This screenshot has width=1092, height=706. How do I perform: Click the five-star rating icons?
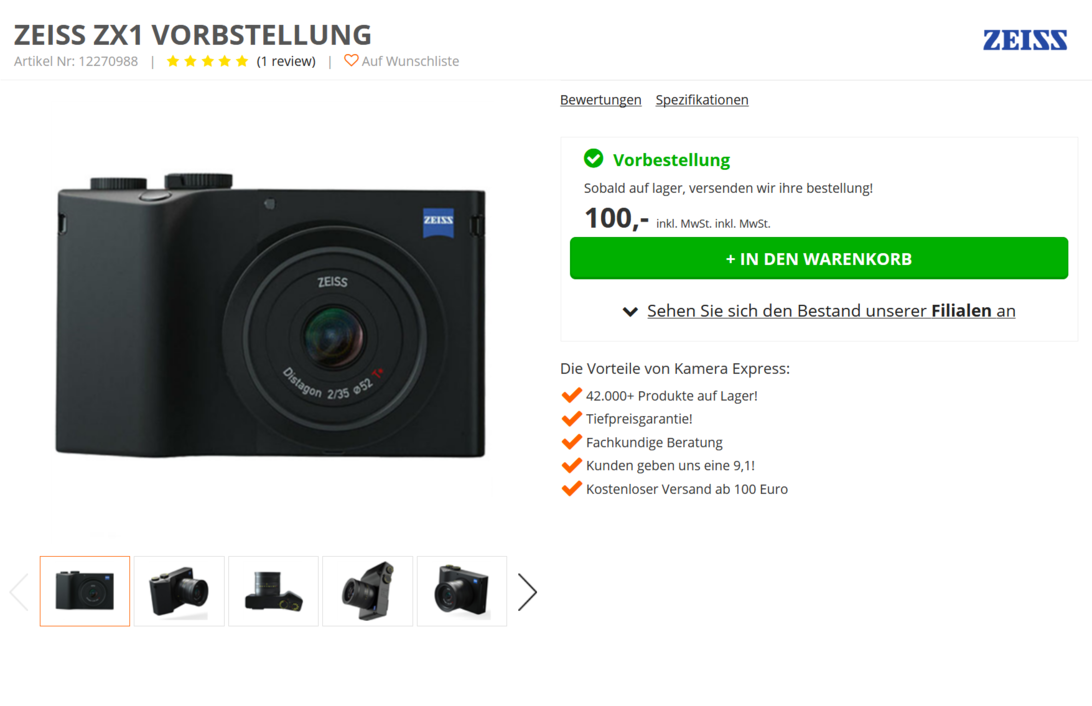[208, 61]
